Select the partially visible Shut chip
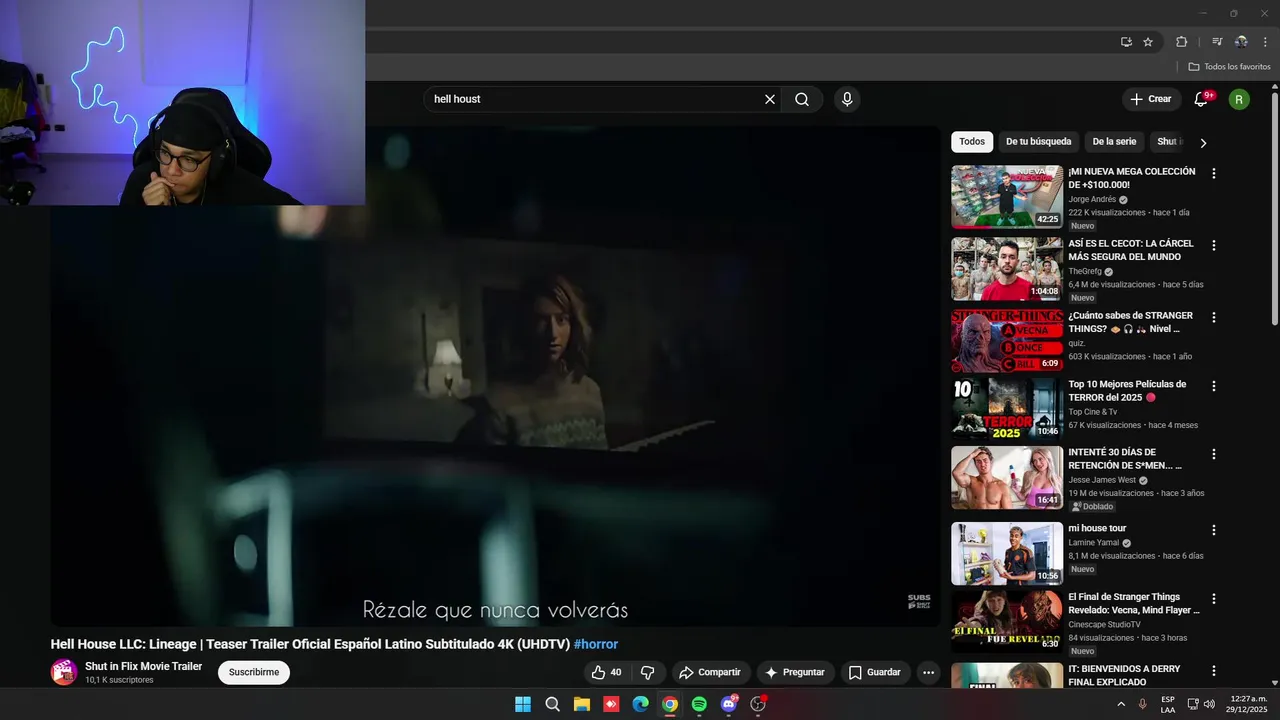 tap(1169, 142)
